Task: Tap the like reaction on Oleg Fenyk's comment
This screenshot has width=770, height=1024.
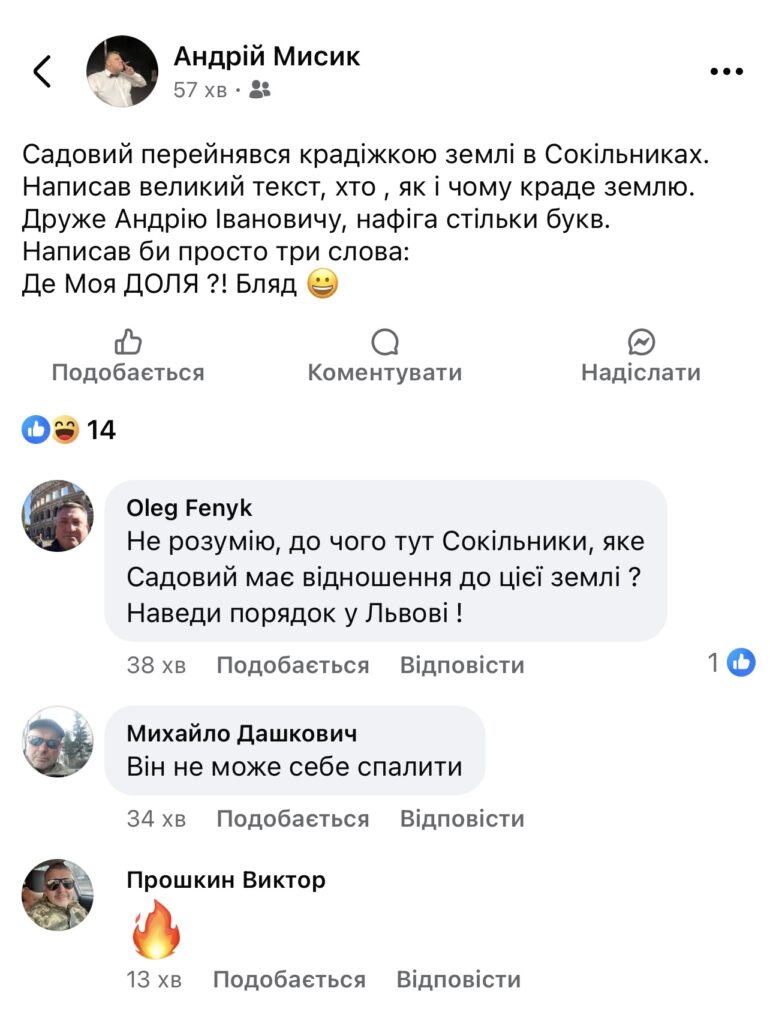Action: tap(740, 662)
